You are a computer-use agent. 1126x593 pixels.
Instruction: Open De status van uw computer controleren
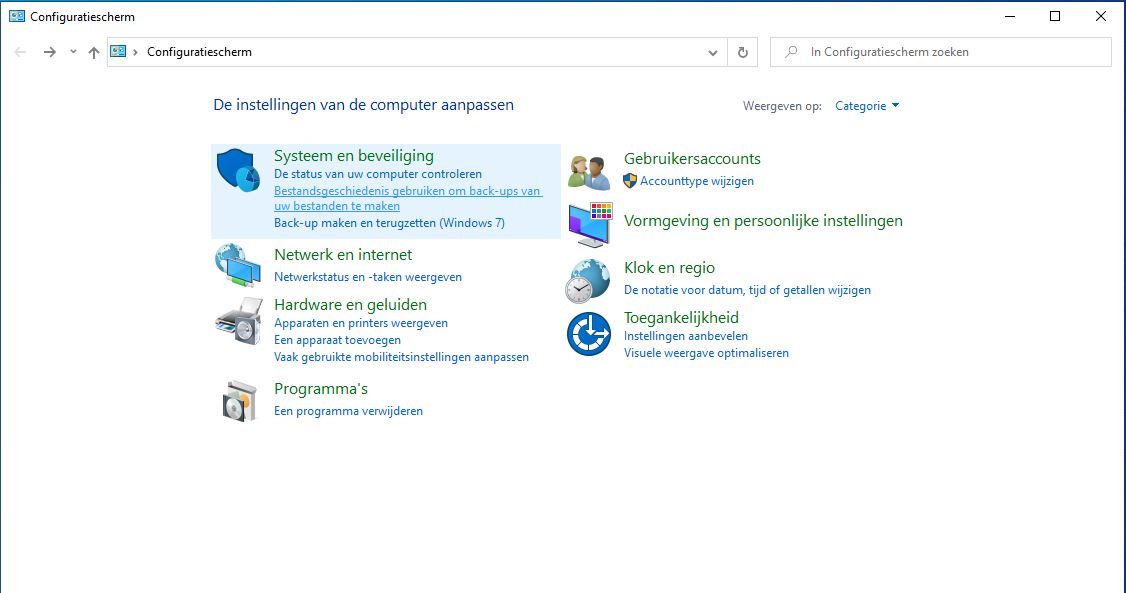(x=378, y=174)
